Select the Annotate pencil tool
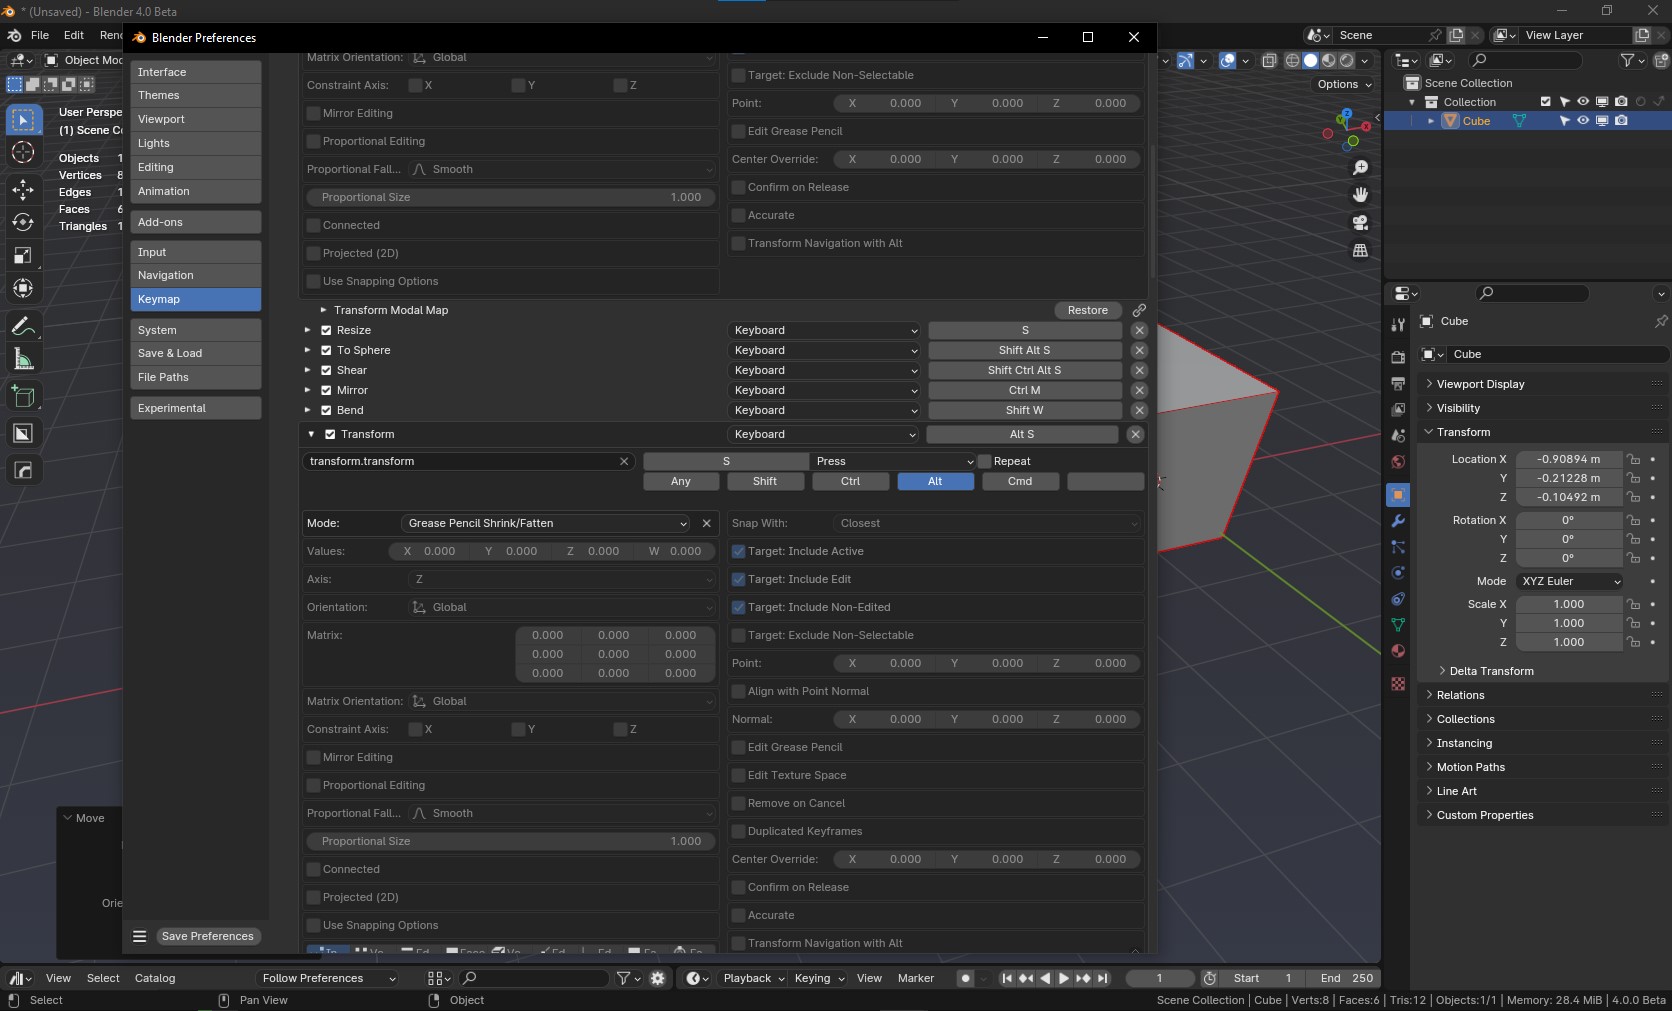 click(x=23, y=326)
